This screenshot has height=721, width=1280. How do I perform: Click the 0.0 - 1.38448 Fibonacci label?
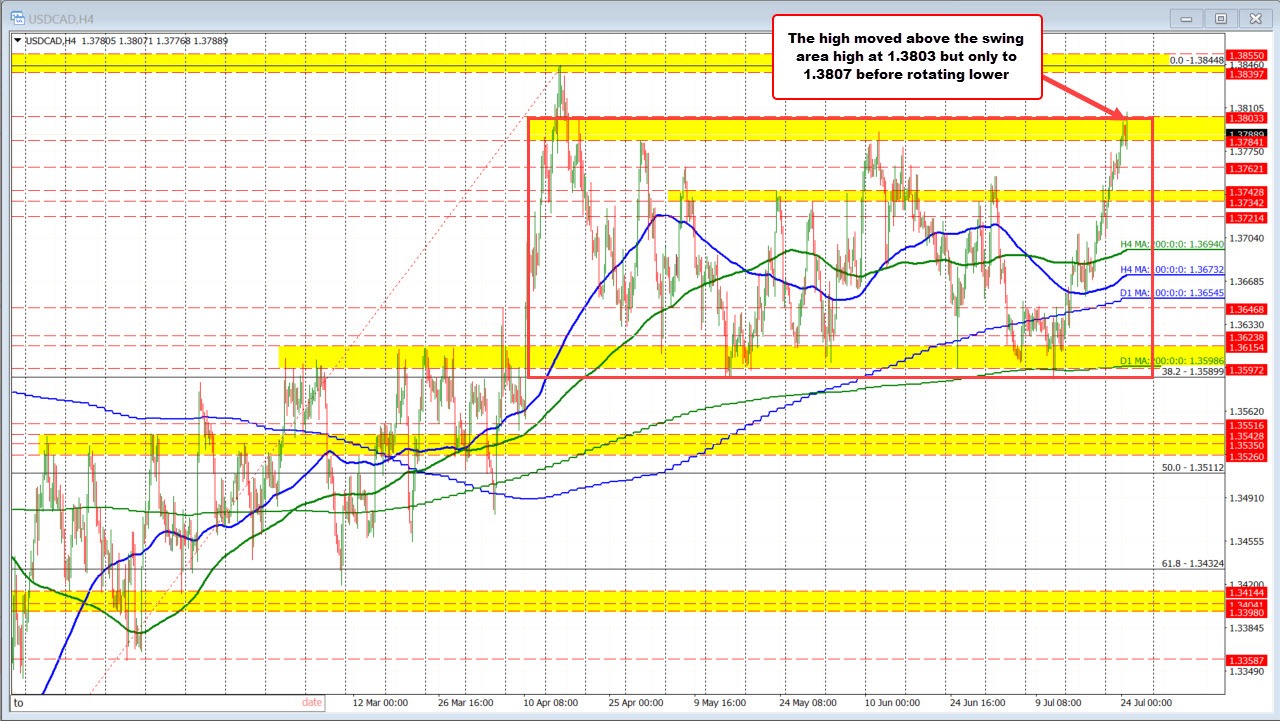pyautogui.click(x=1197, y=60)
